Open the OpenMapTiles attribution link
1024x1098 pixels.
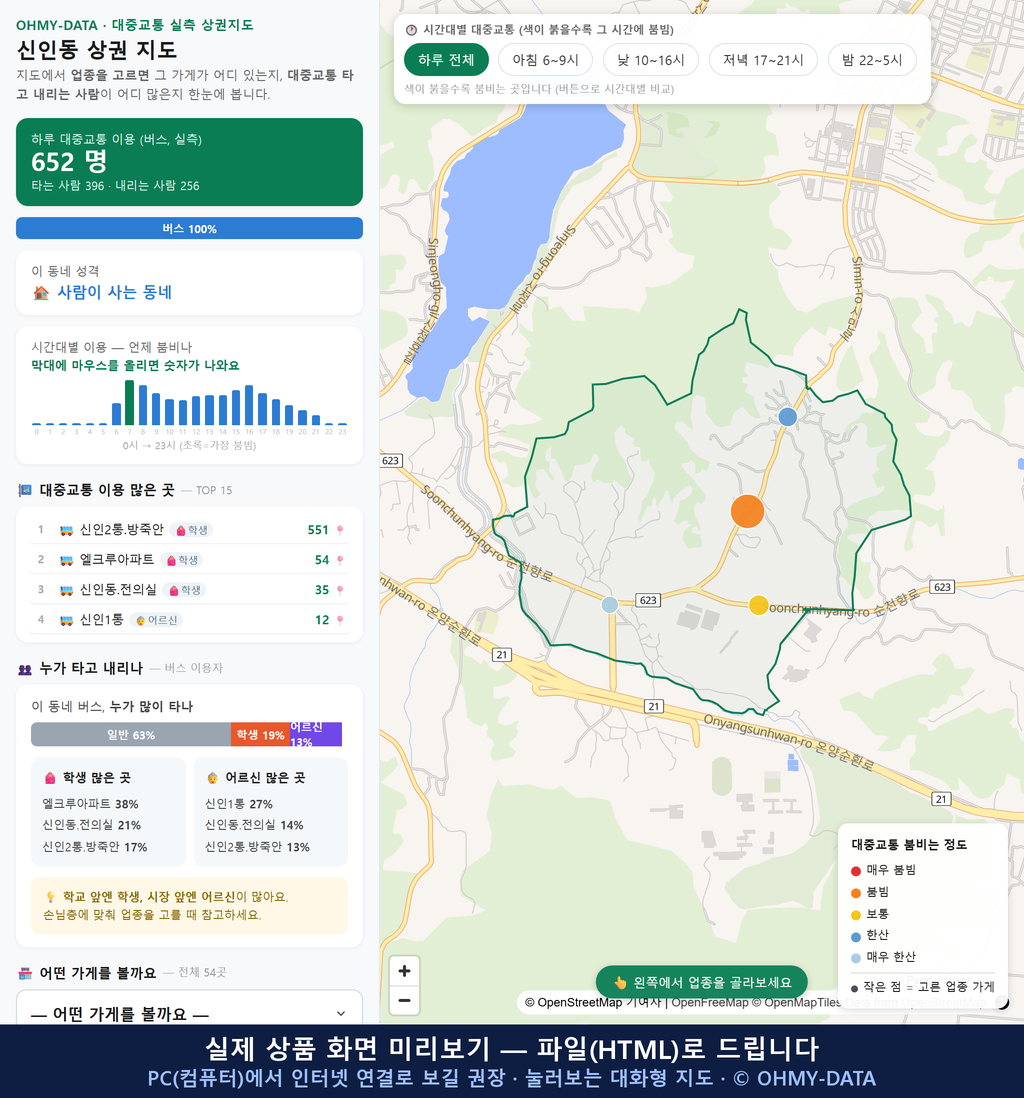click(x=796, y=1002)
